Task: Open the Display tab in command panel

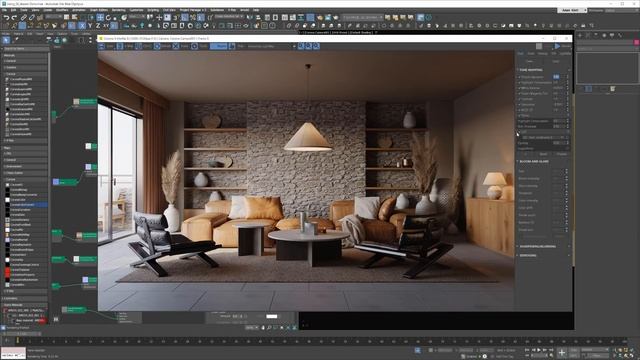Action: tap(612, 36)
